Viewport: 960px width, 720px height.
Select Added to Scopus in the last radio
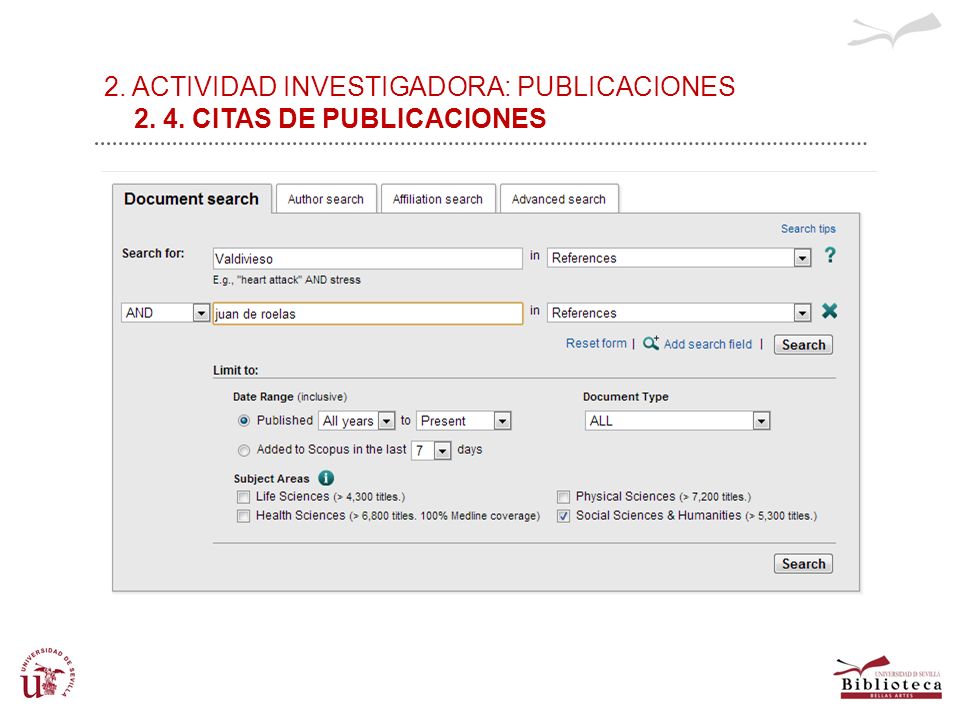point(244,451)
